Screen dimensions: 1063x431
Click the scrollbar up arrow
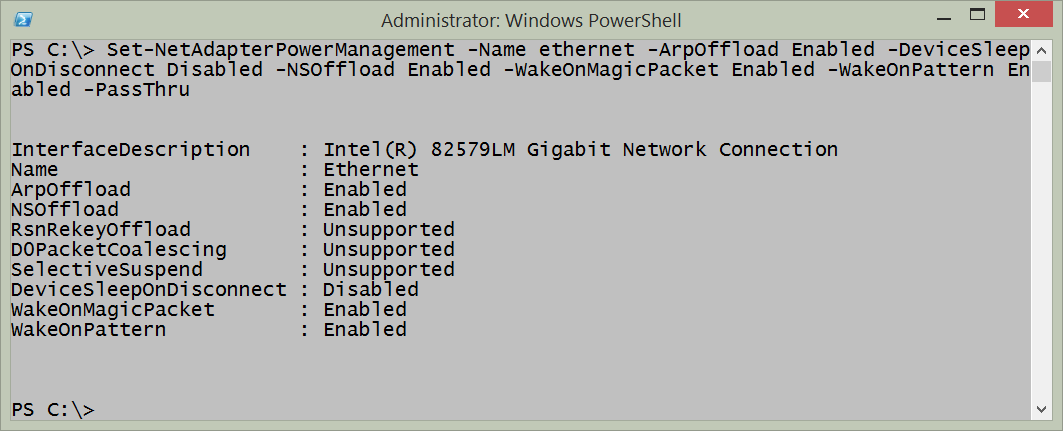(x=1041, y=49)
